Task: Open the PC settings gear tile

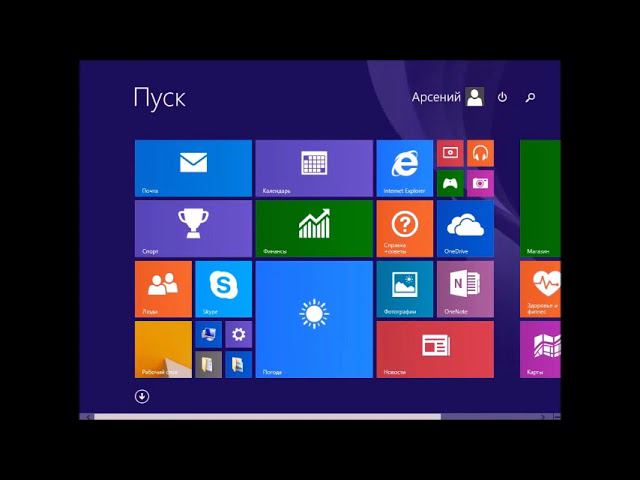Action: (239, 334)
